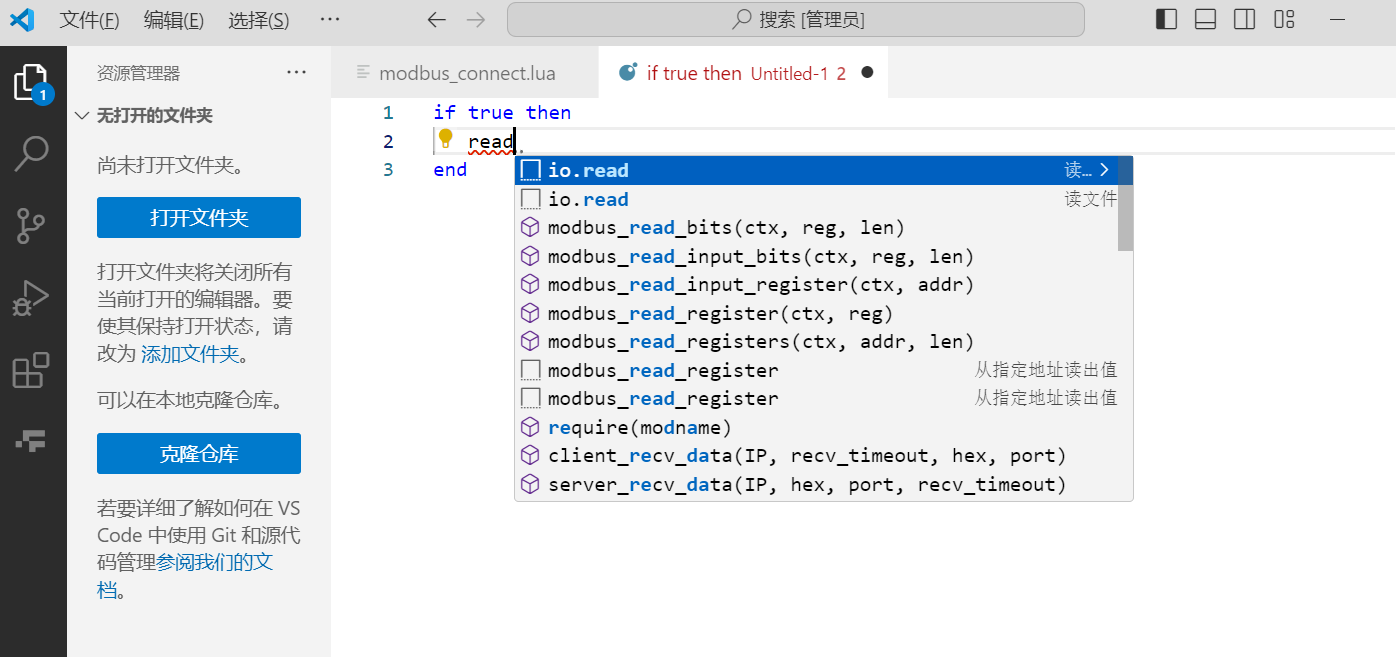Toggle the primary side bar visibility
This screenshot has height=657, width=1396.
1166,20
